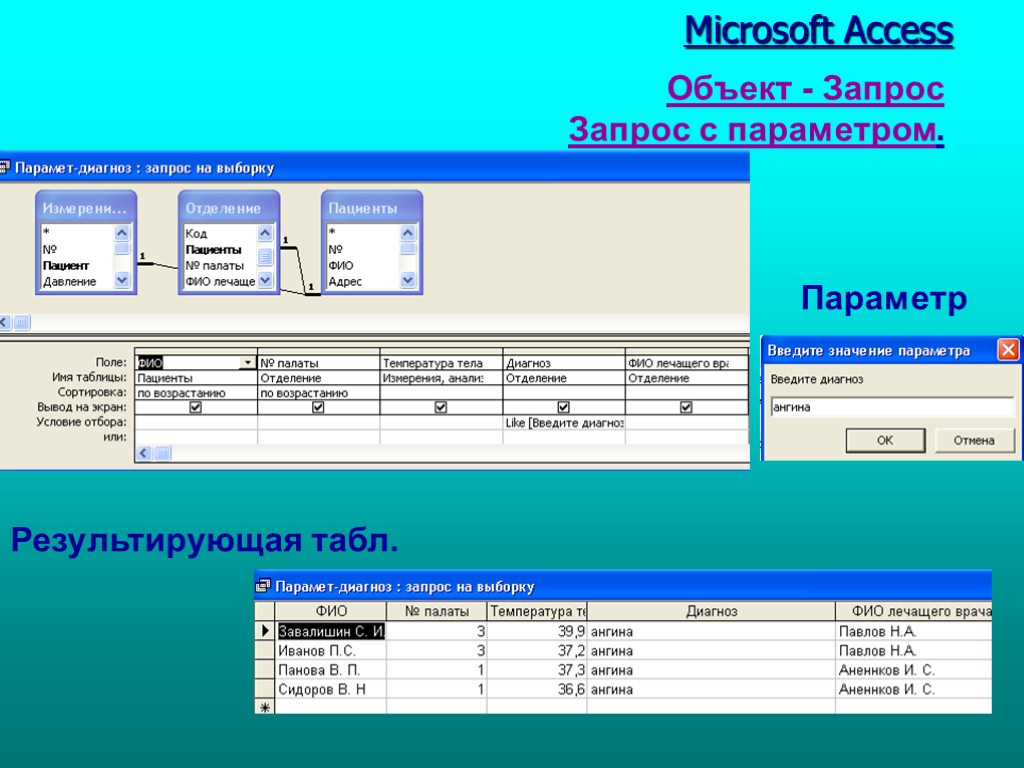This screenshot has height=768, width=1024.
Task: Select ФИО field in Пациенты table
Action: pos(340,265)
